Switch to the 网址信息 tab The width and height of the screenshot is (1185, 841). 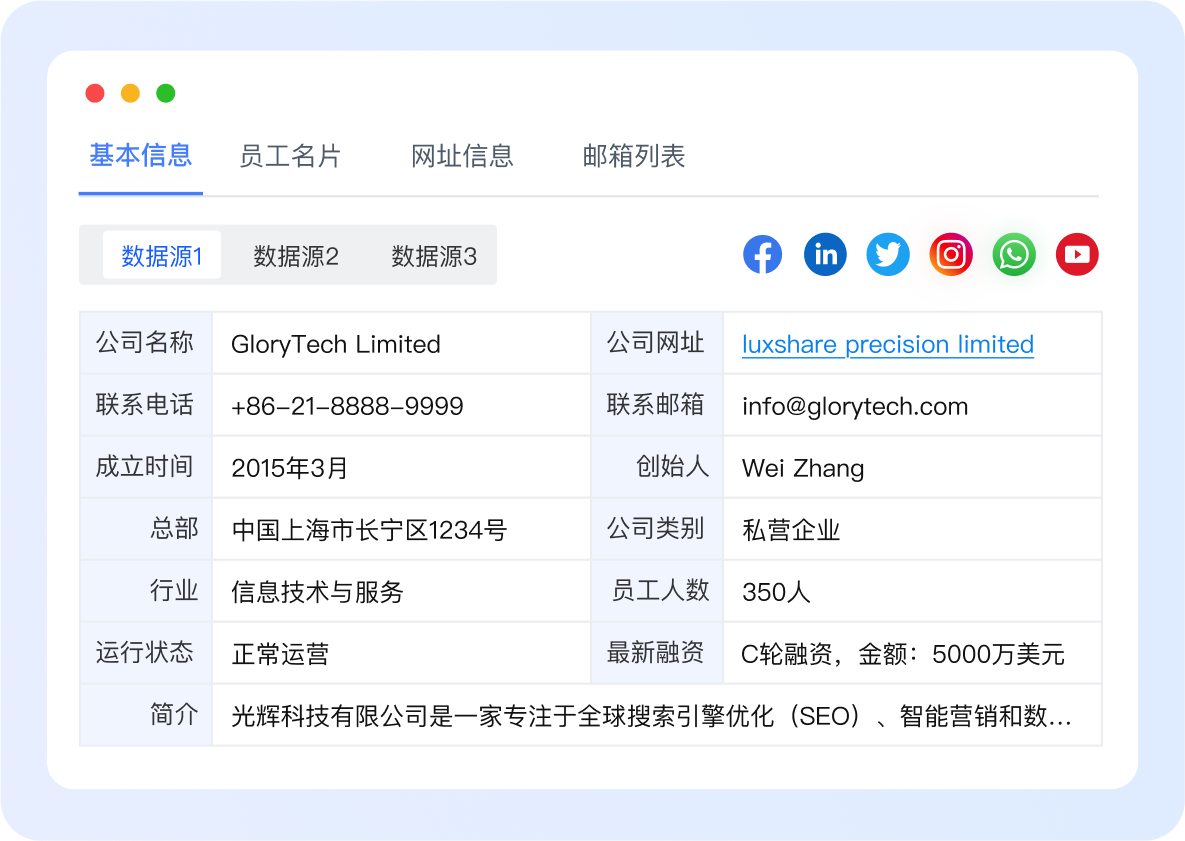tap(462, 156)
